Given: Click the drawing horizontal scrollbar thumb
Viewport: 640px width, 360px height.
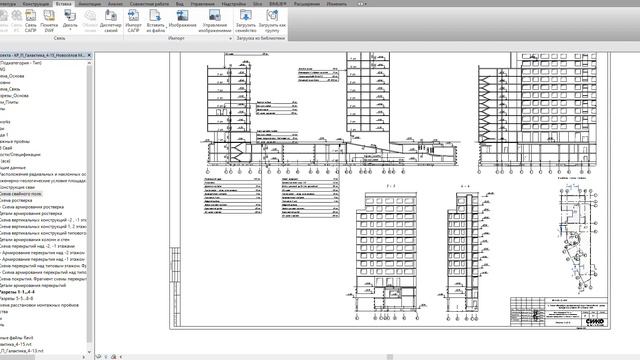Looking at the screenshot, I should [390, 357].
